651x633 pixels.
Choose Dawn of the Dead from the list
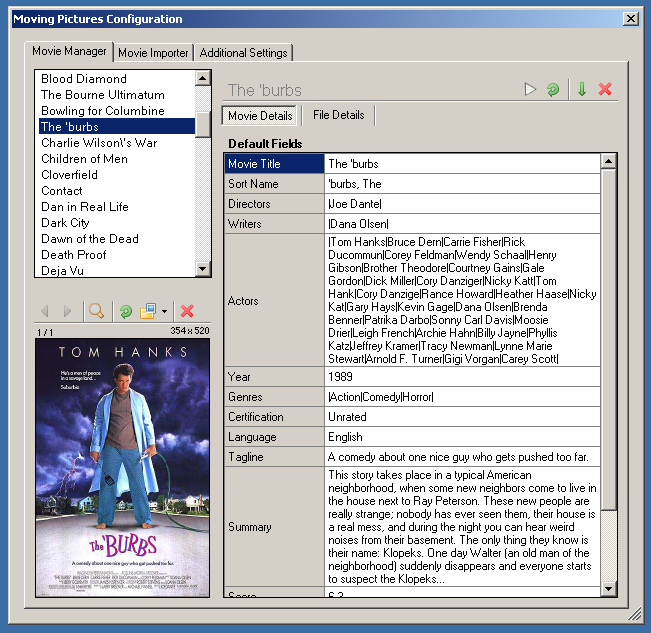89,239
